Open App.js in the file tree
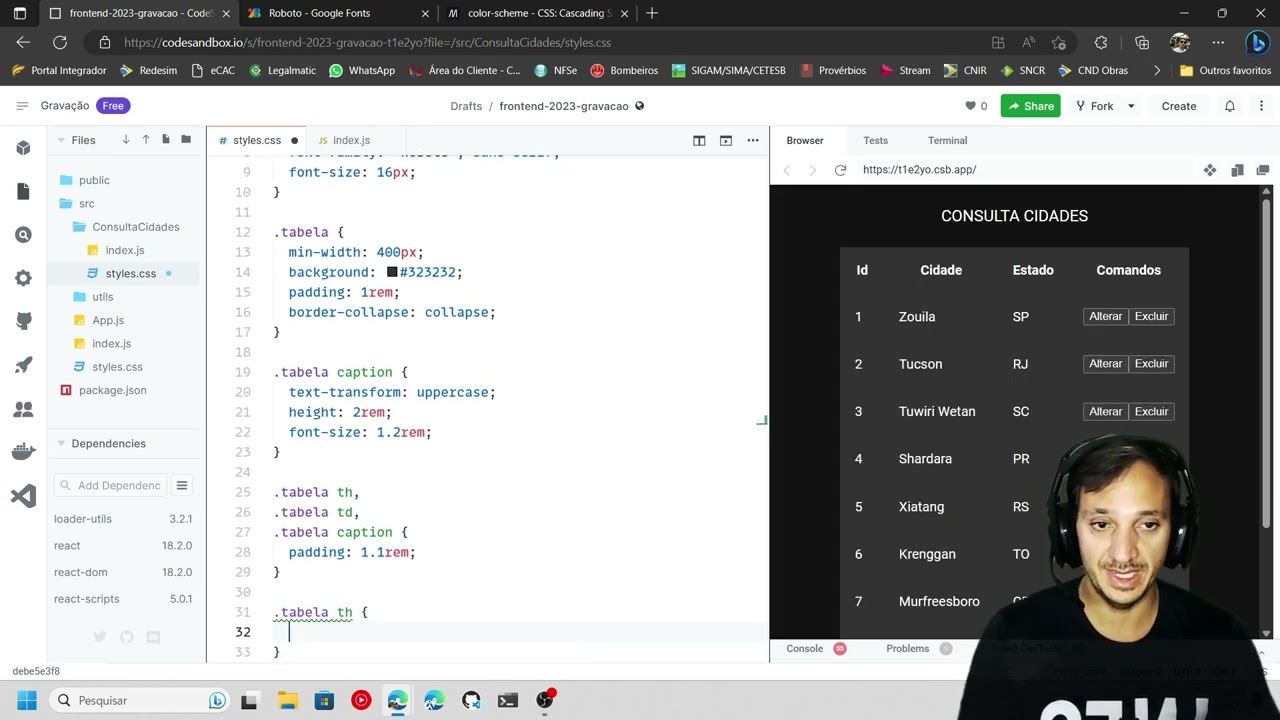 coord(108,320)
